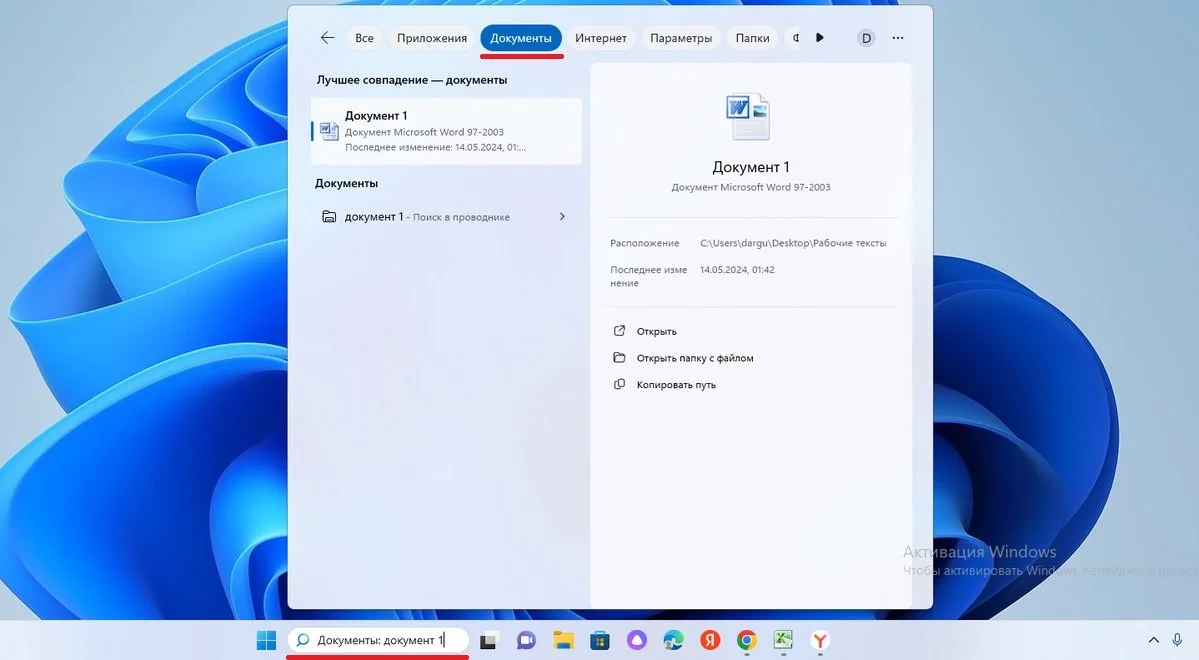Open the three-dots options menu

point(898,37)
